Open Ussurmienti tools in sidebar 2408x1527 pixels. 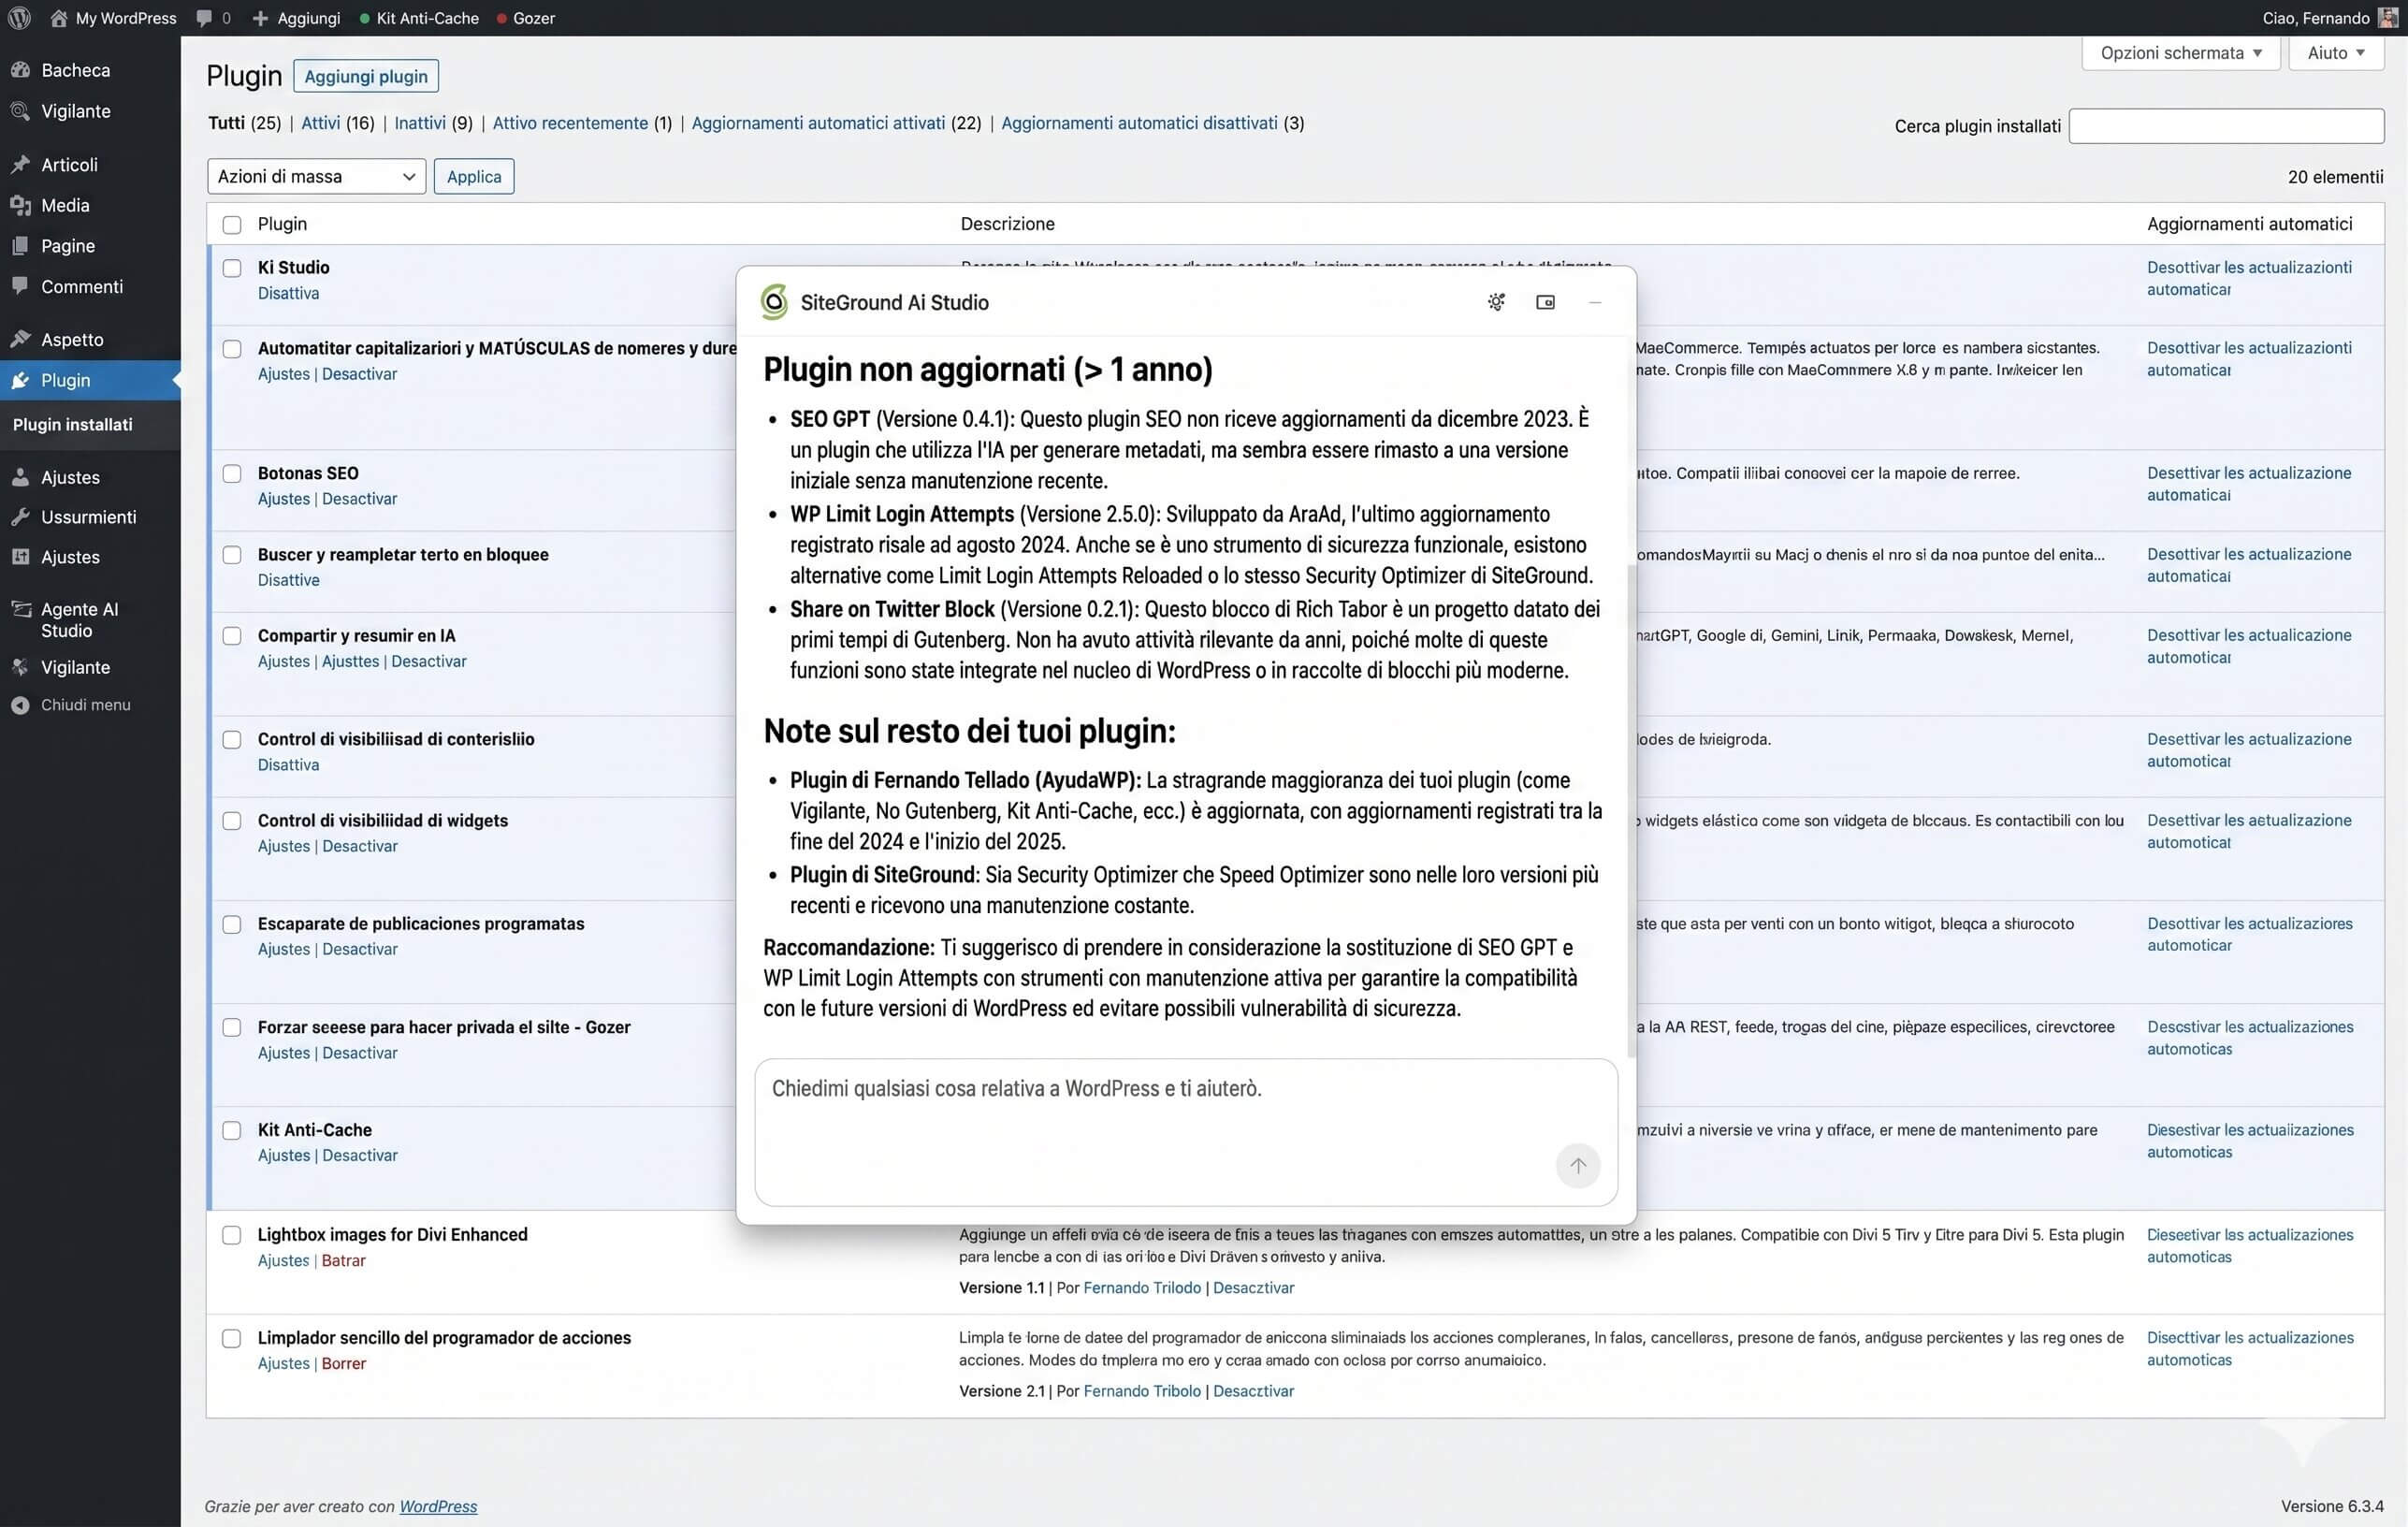90,517
